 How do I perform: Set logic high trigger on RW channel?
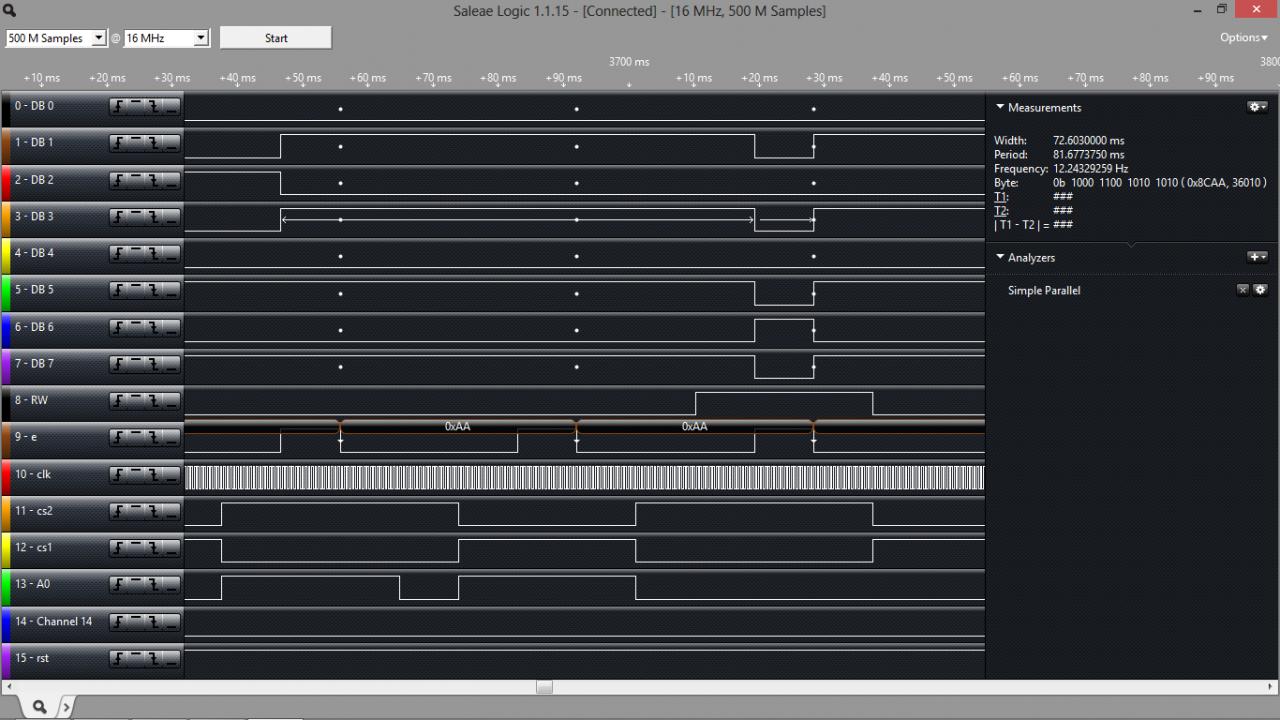(x=137, y=401)
